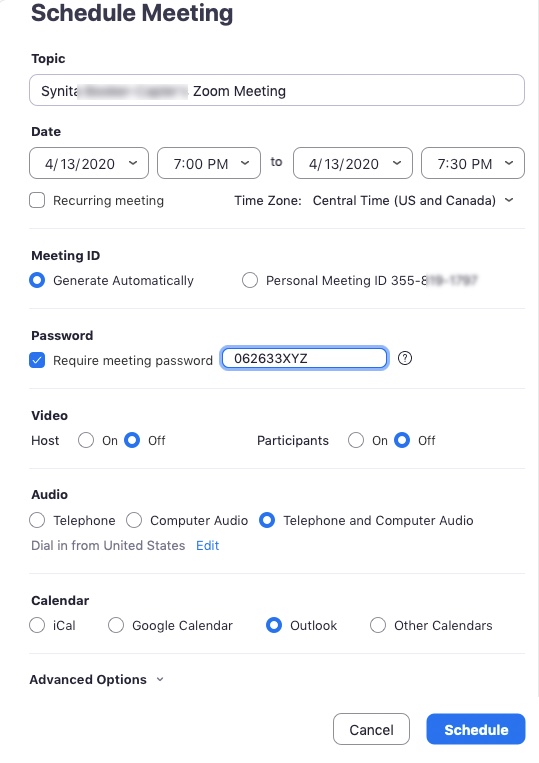Open the start date 4/13/2020 dropdown

(89, 164)
